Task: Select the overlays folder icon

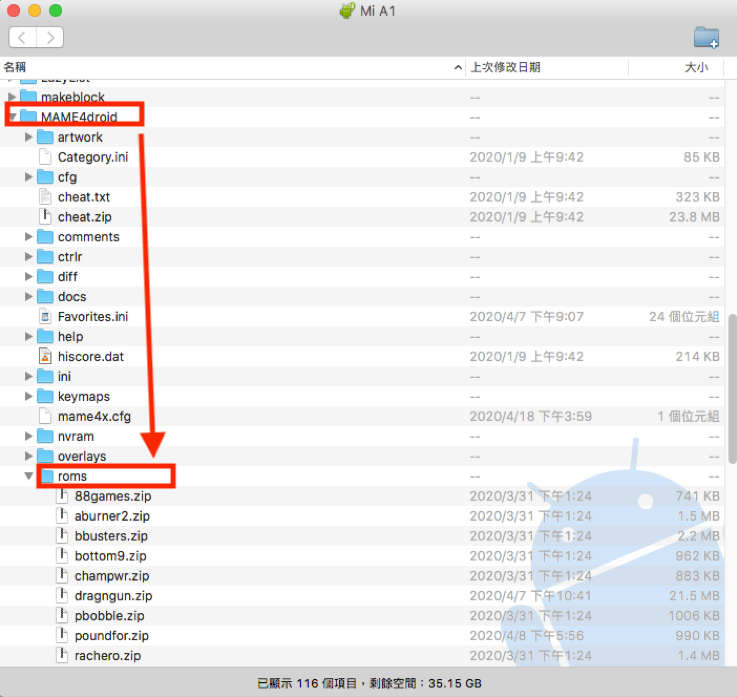Action: (45, 456)
